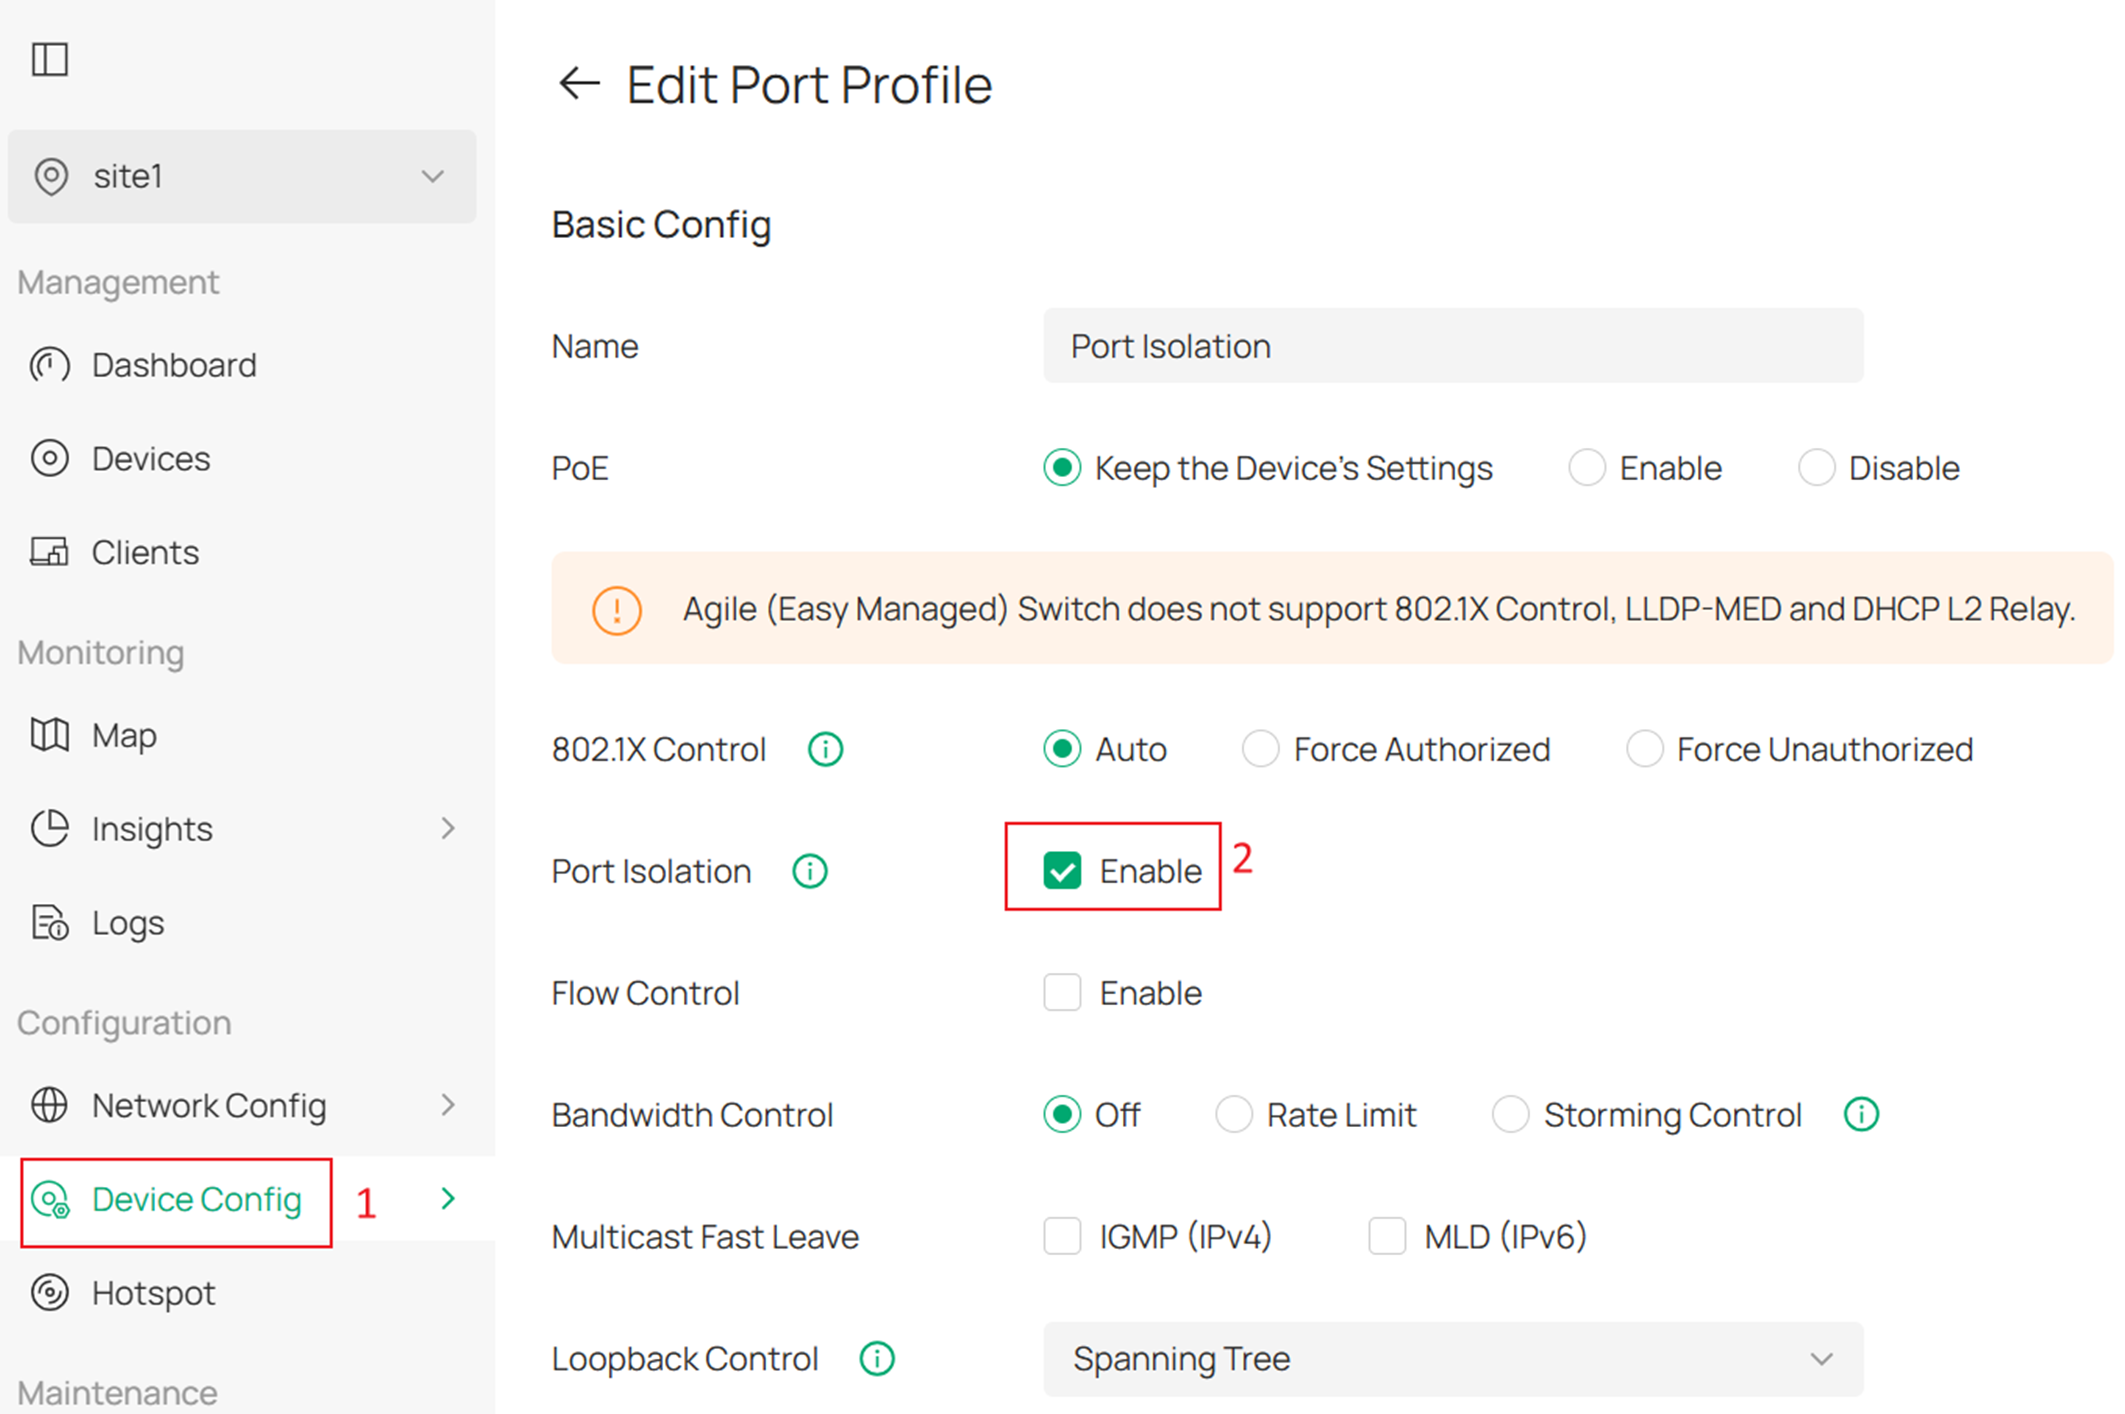Select Force Authorized for 802.1X Control
The image size is (2125, 1414).
tap(1261, 748)
